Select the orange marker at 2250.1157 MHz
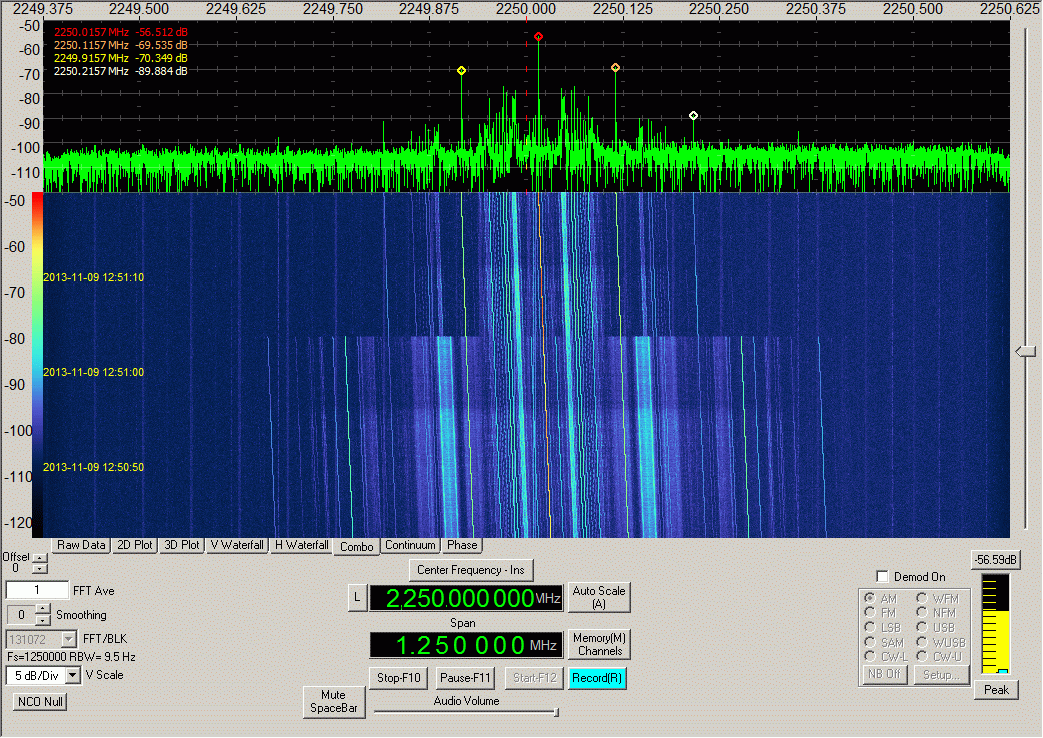The image size is (1043, 738). 615,68
